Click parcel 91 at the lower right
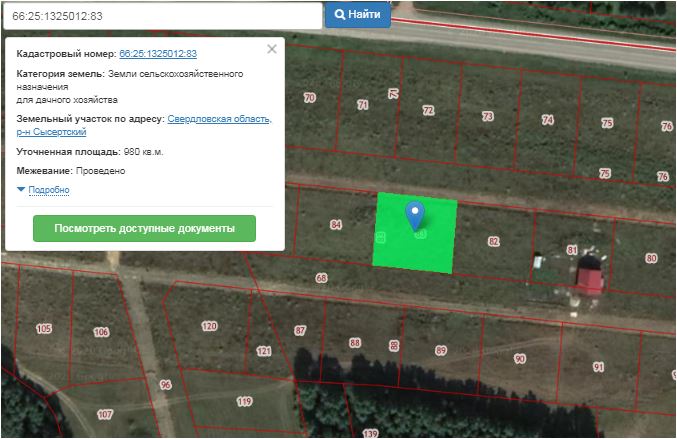Screen dimensions: 677x439 tap(598, 367)
